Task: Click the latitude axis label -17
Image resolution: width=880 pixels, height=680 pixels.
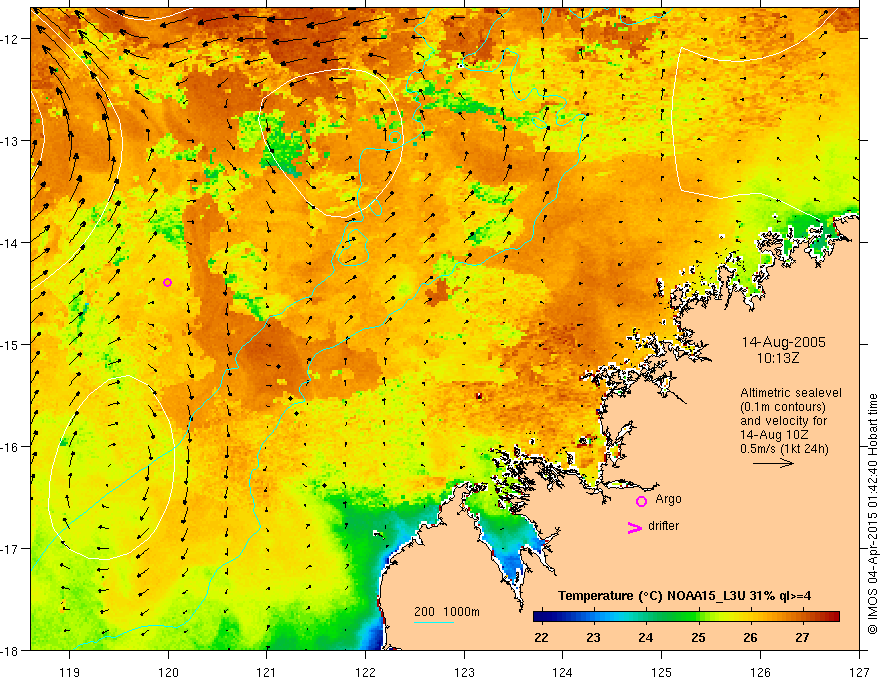Action: tap(12, 549)
